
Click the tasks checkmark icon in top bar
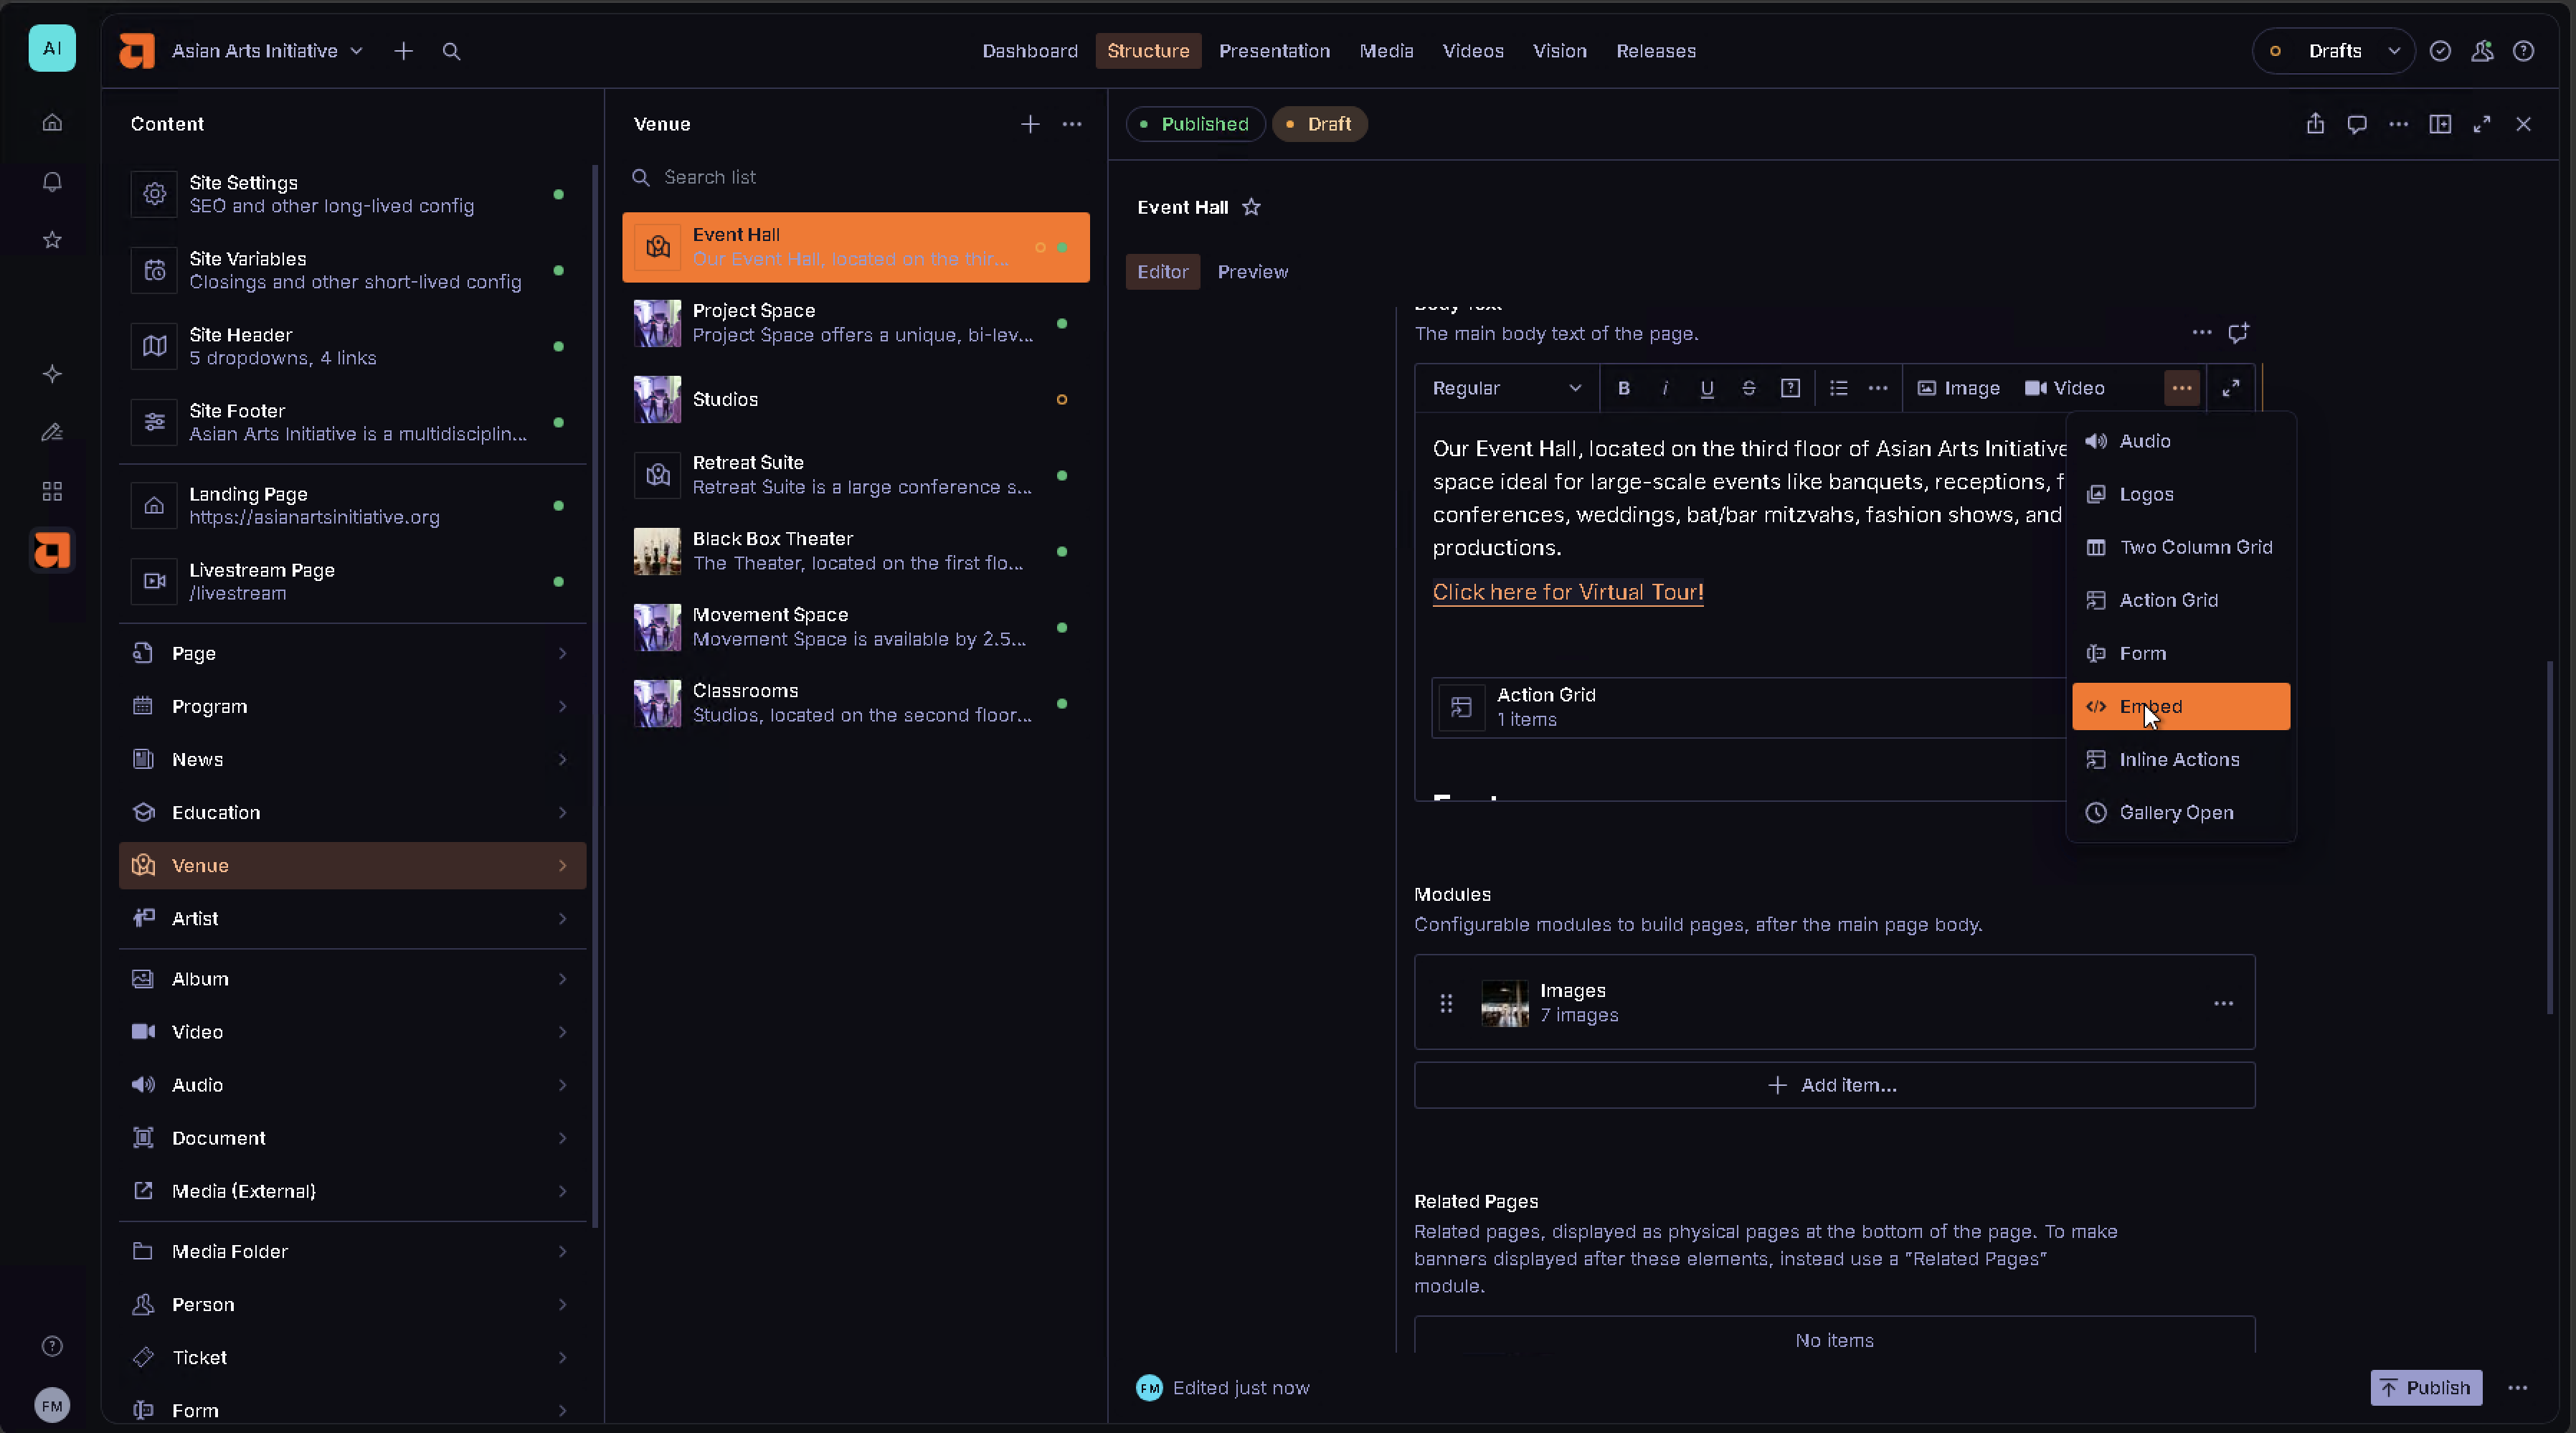2440,51
